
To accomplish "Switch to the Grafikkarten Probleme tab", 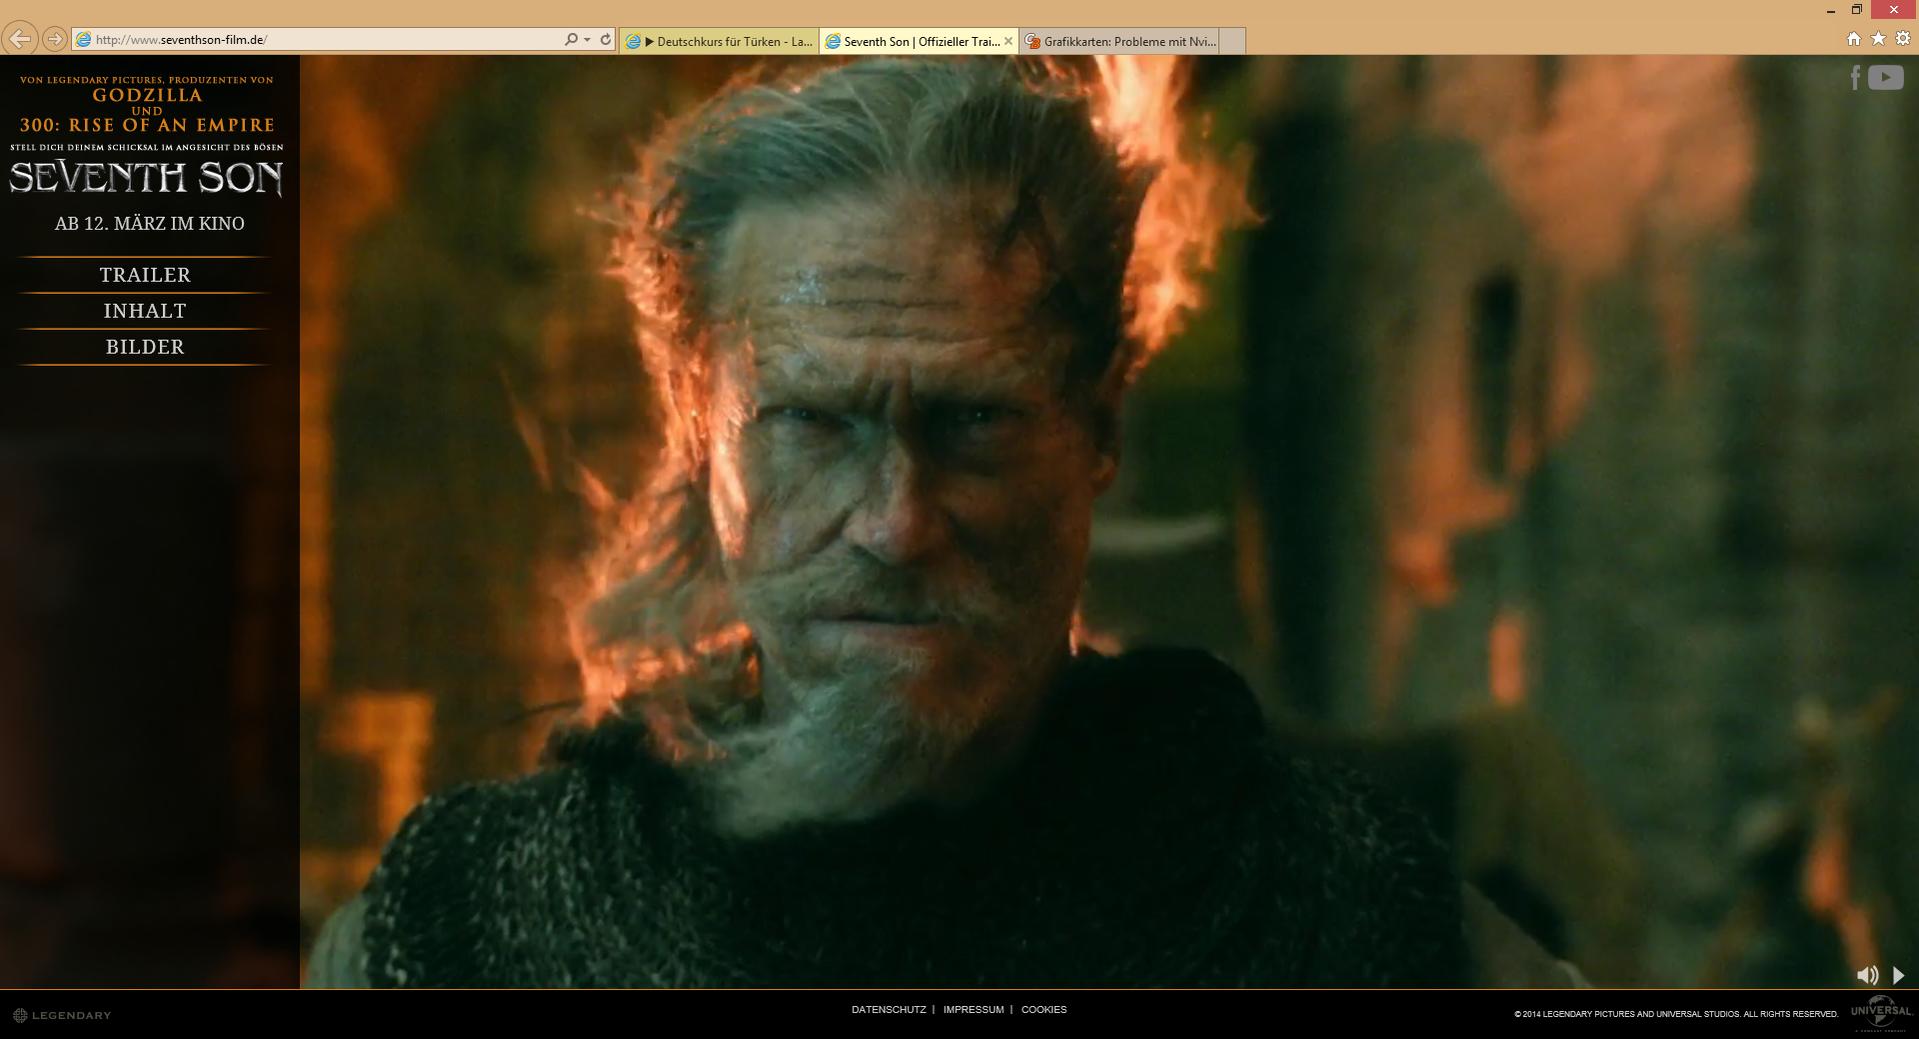I will pyautogui.click(x=1119, y=41).
